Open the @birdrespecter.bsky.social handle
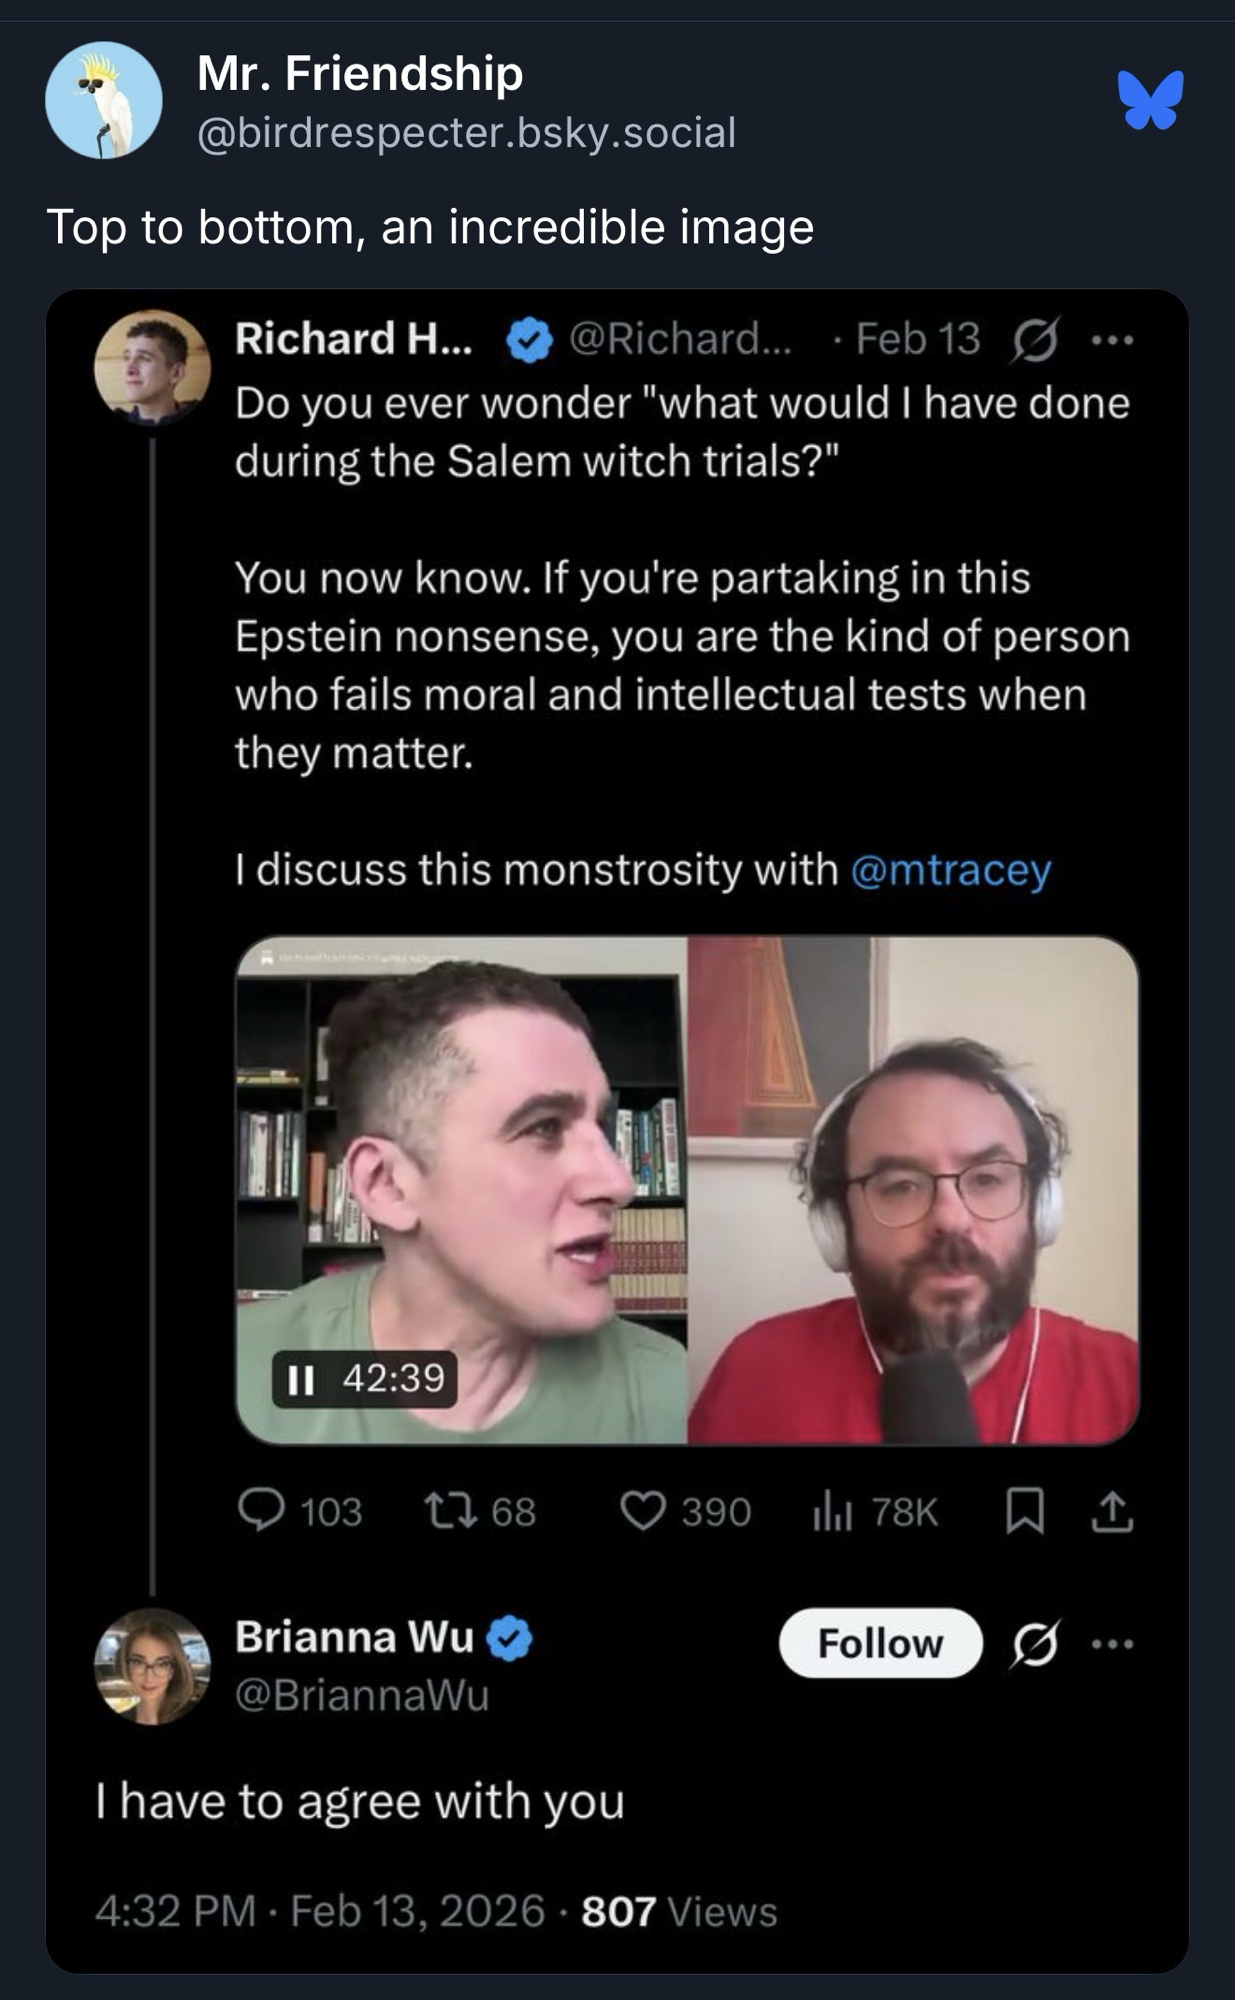This screenshot has height=2000, width=1235. point(467,133)
